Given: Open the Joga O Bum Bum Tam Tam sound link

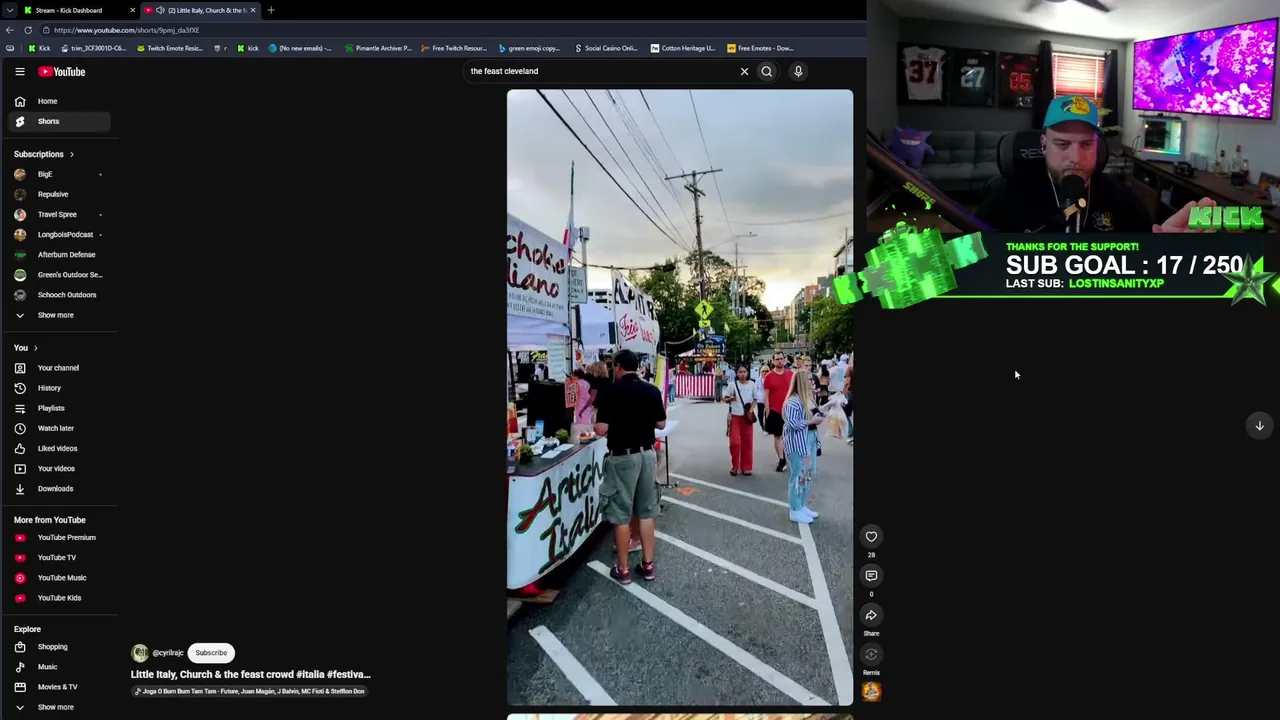Looking at the screenshot, I should (x=251, y=691).
